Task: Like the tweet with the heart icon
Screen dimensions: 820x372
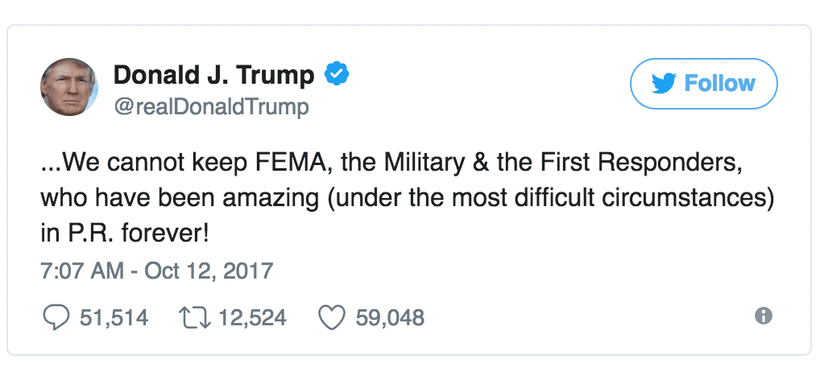Action: point(332,318)
